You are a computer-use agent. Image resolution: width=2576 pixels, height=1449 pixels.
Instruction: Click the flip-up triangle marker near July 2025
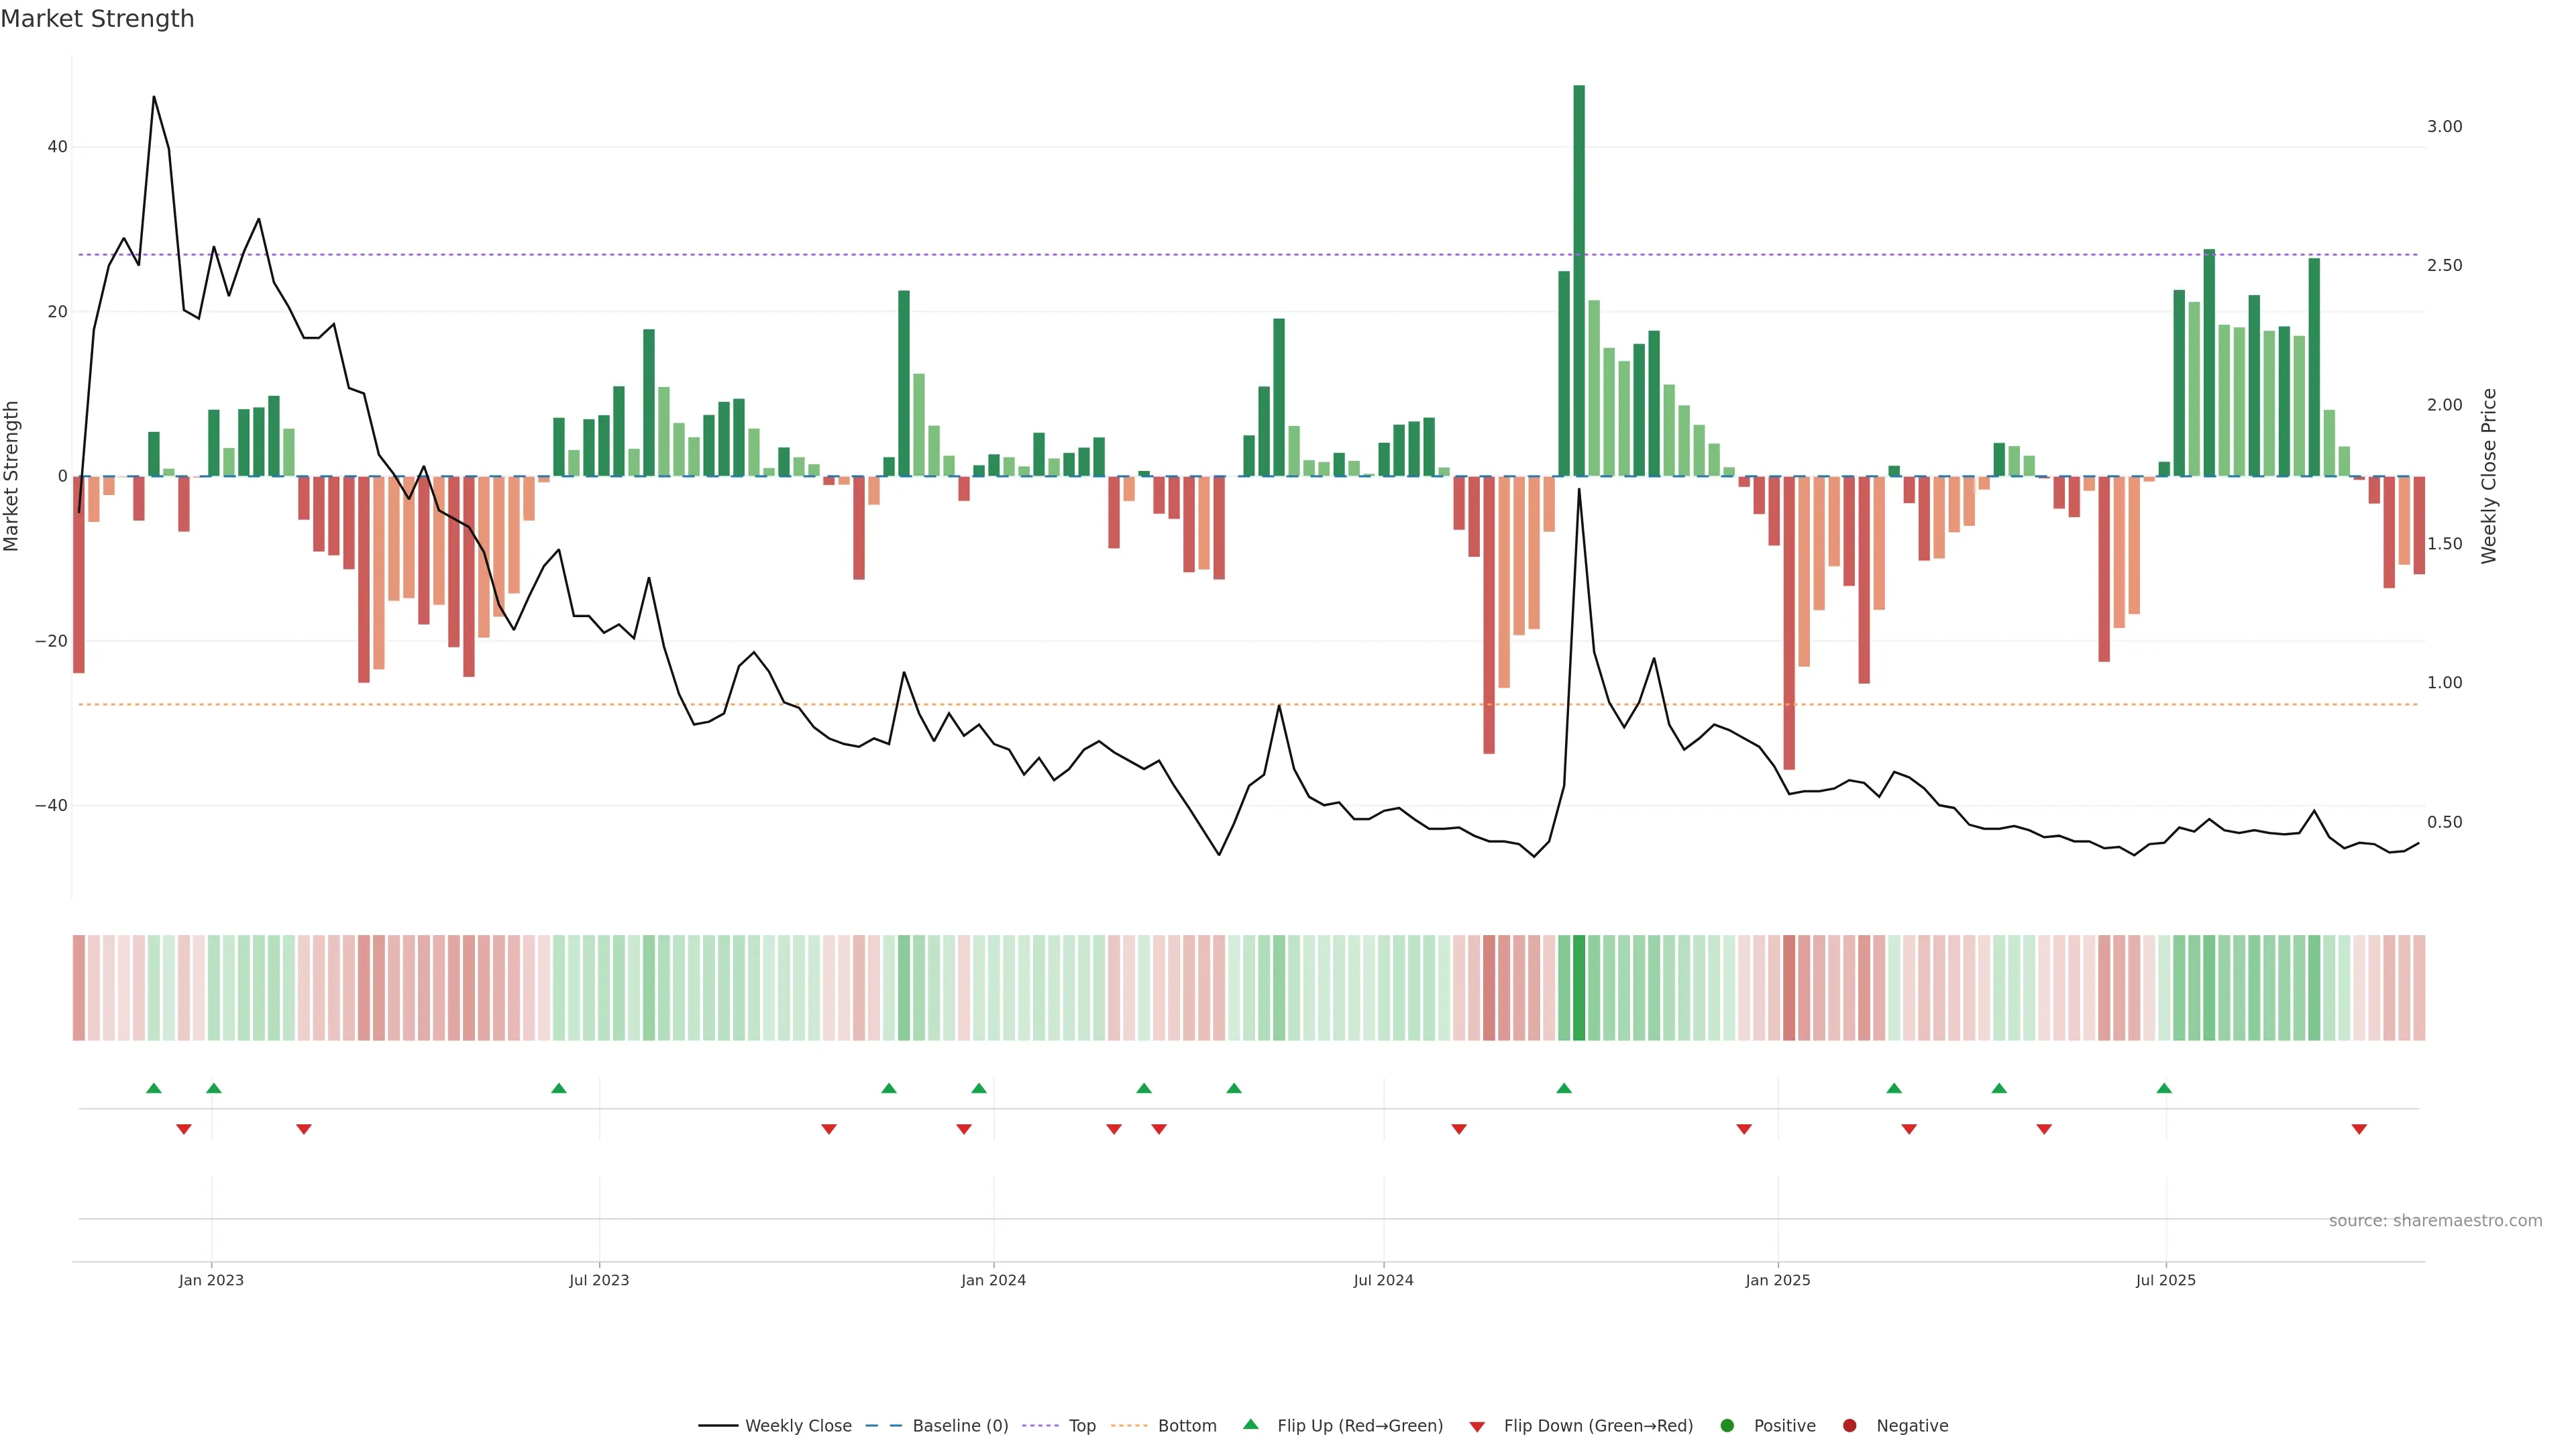click(x=2164, y=1088)
